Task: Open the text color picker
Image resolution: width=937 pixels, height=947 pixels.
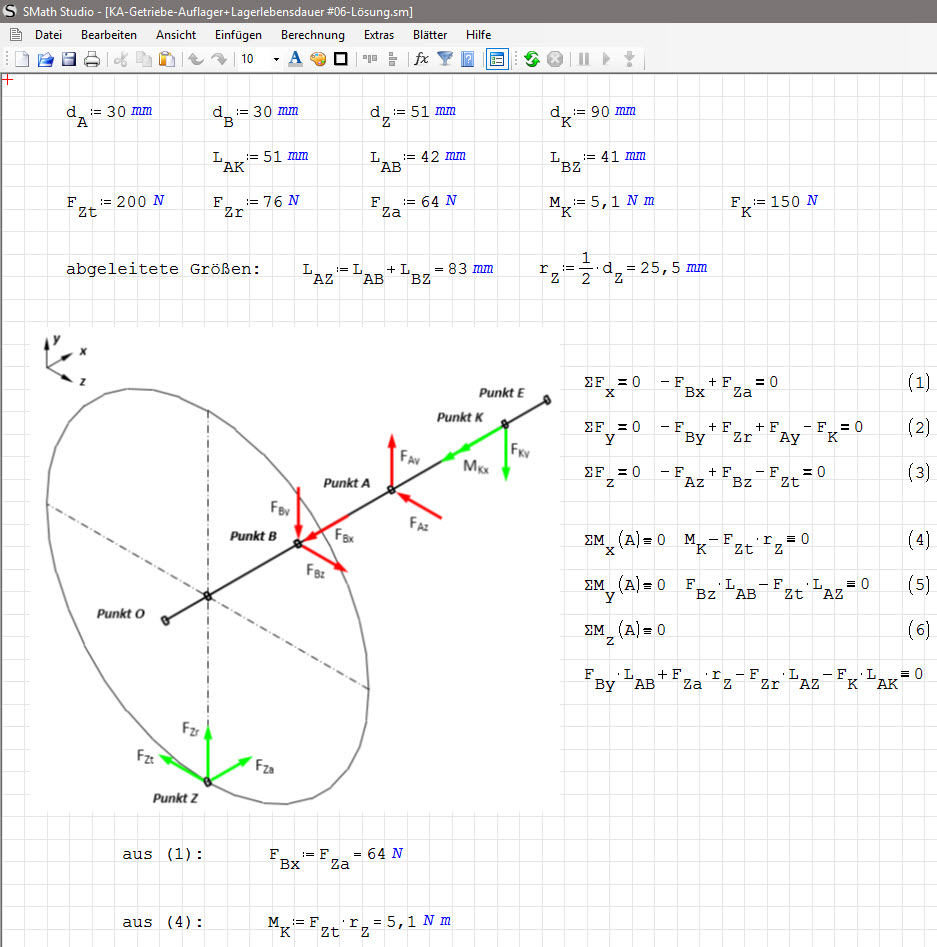Action: (x=295, y=59)
